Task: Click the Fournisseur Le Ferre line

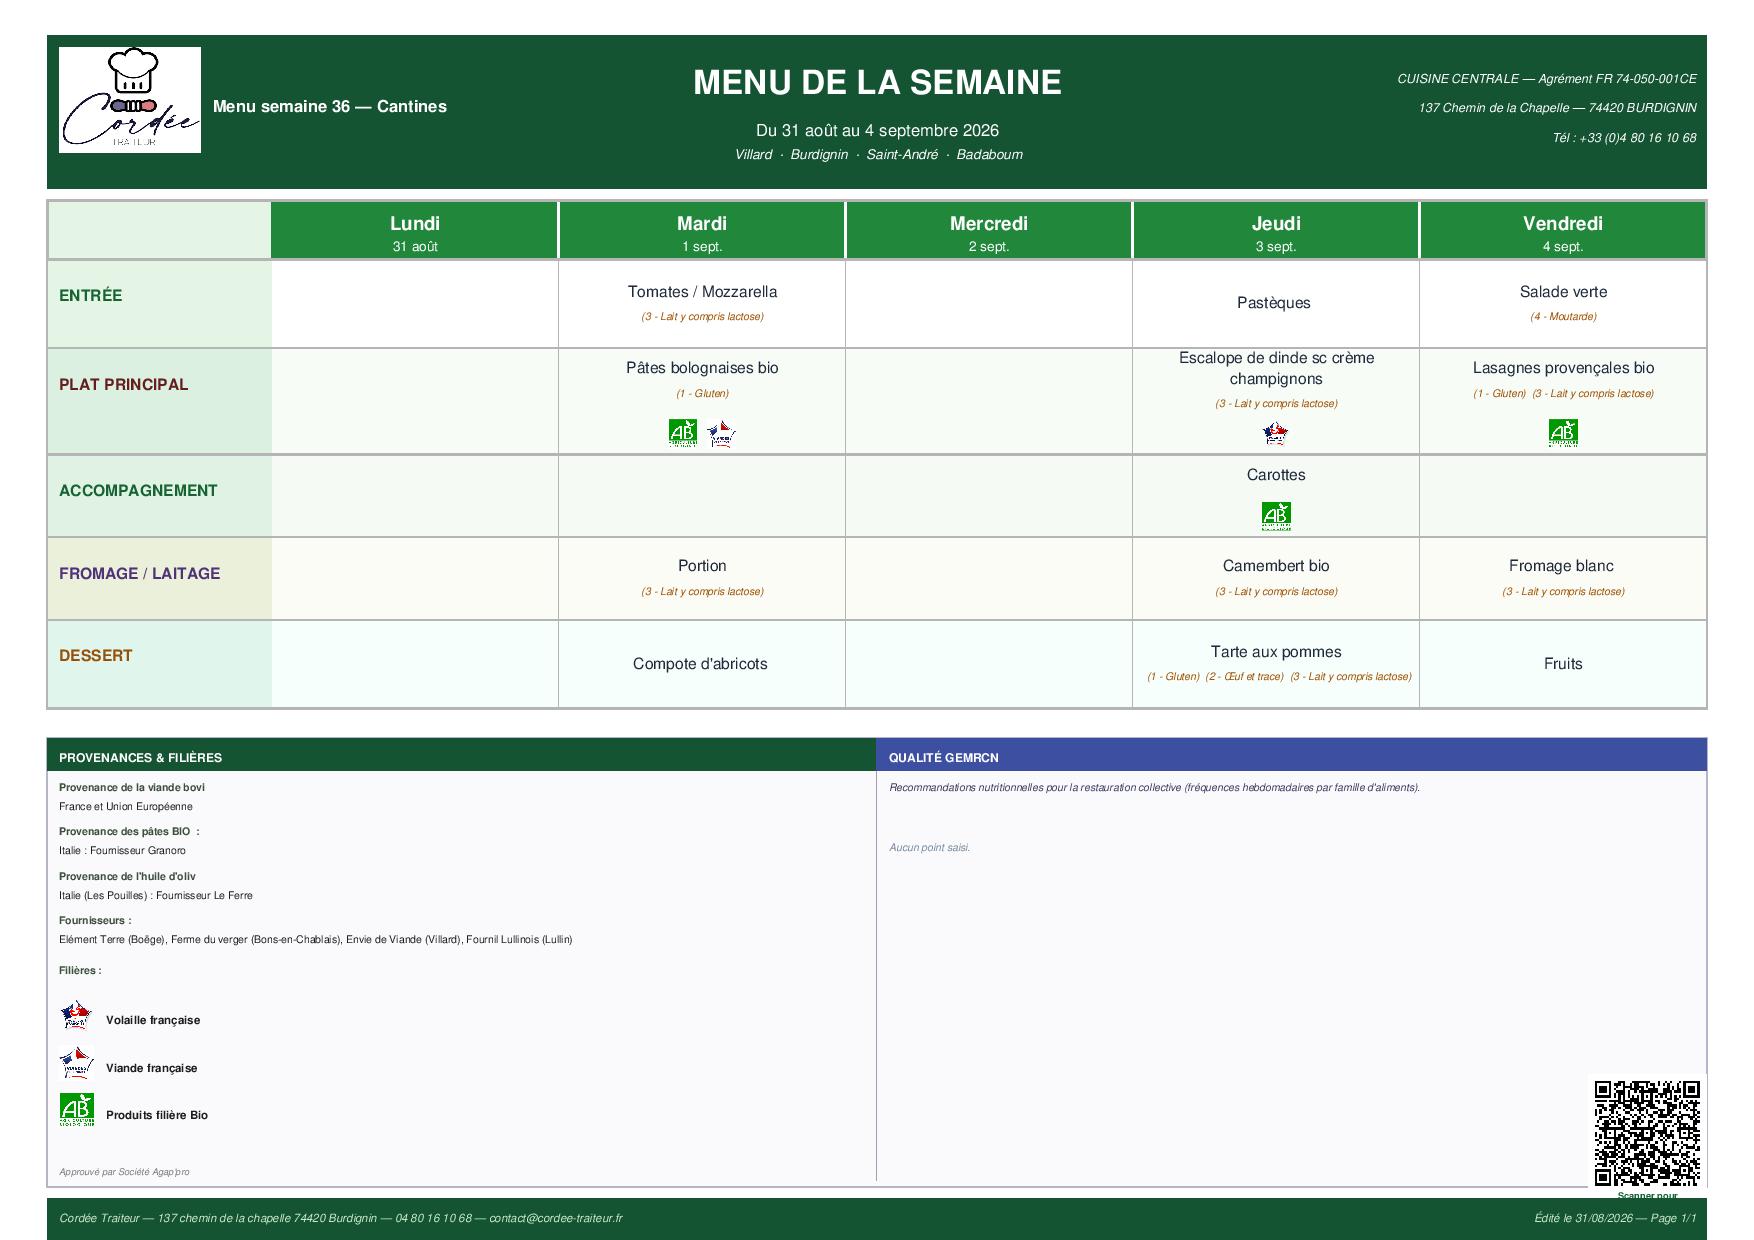Action: pos(156,896)
